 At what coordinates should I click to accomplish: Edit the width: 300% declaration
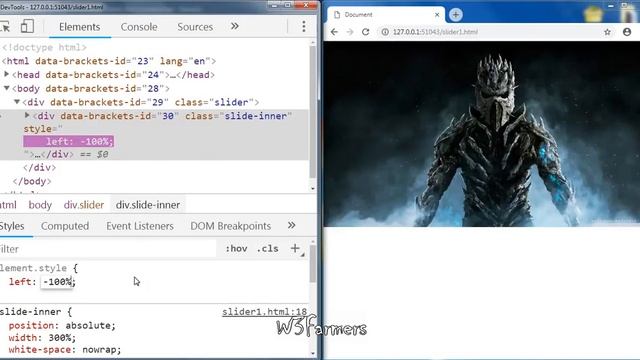pos(42,338)
